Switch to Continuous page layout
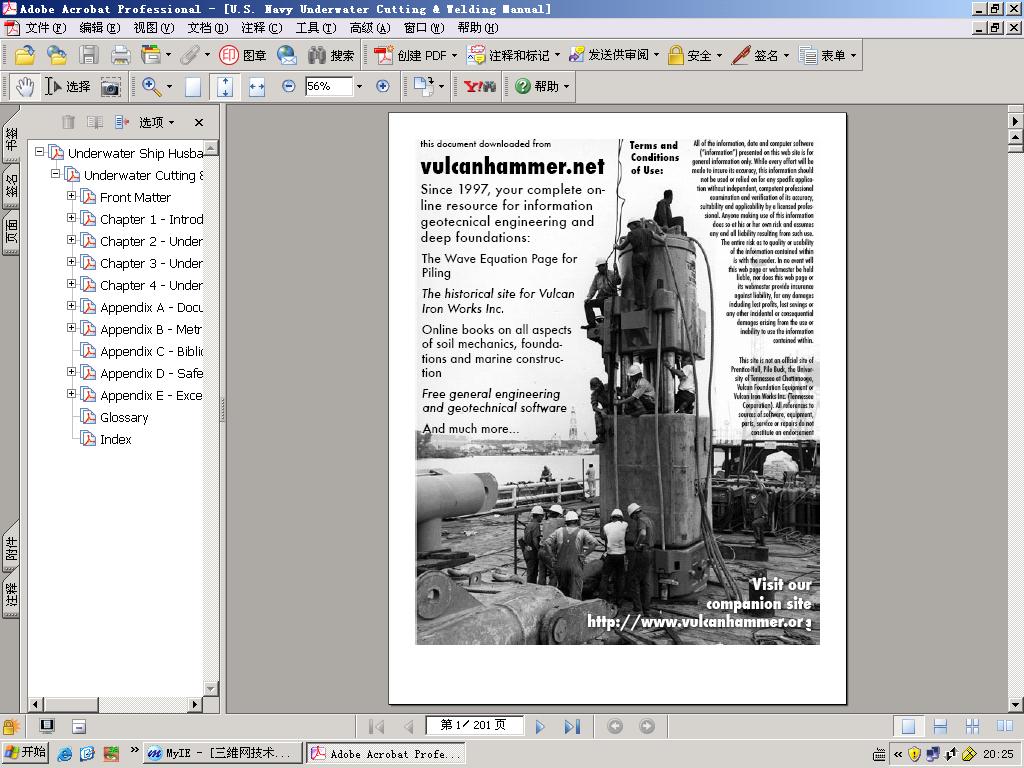Viewport: 1024px width, 768px height. (x=940, y=726)
